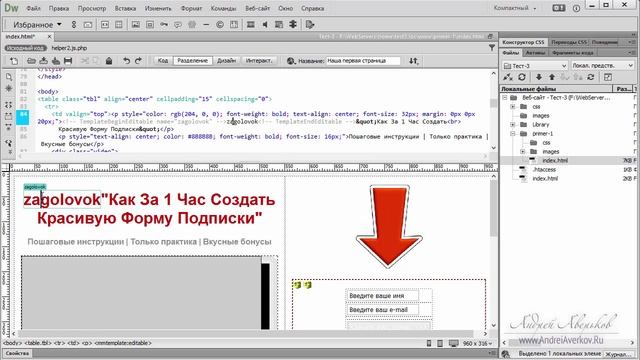
Task: Click the open folder icon in toolbar
Action: point(31,61)
